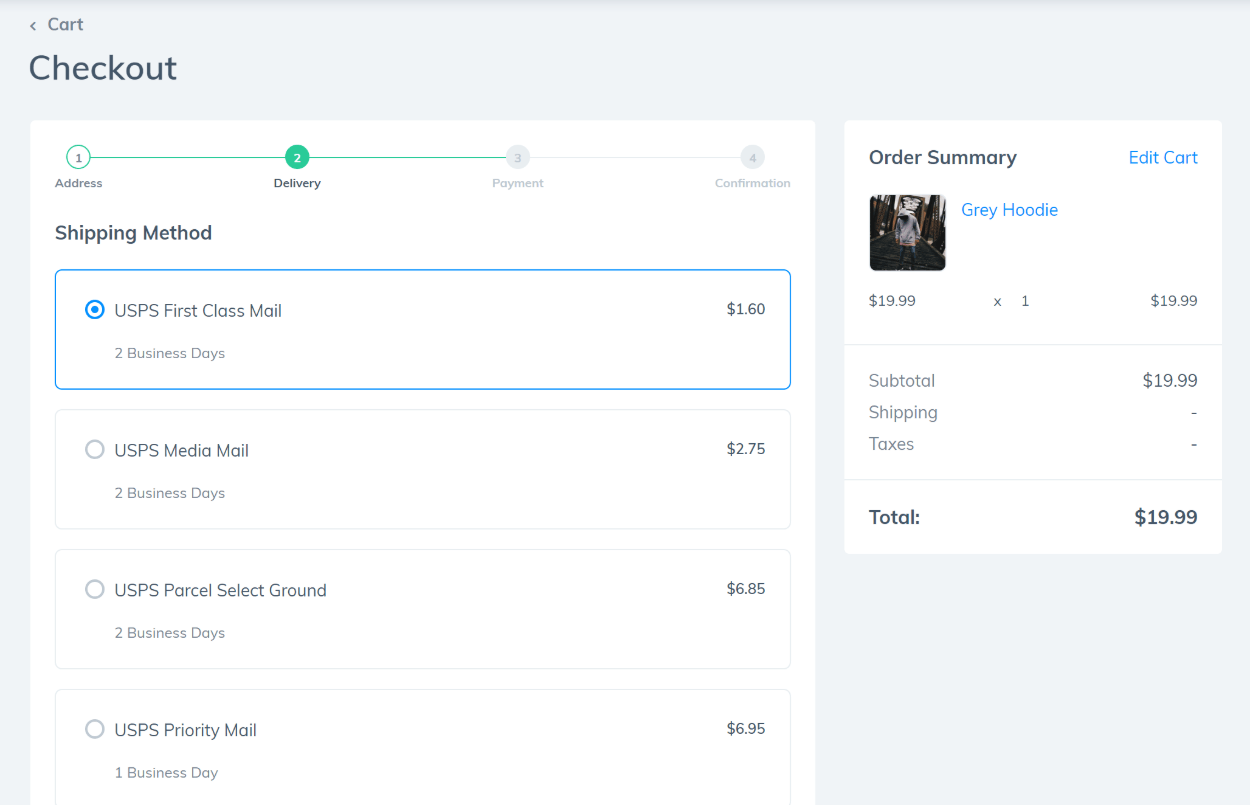Image resolution: width=1250 pixels, height=805 pixels.
Task: Click the Grey Hoodie product thumbnail
Action: pos(907,233)
